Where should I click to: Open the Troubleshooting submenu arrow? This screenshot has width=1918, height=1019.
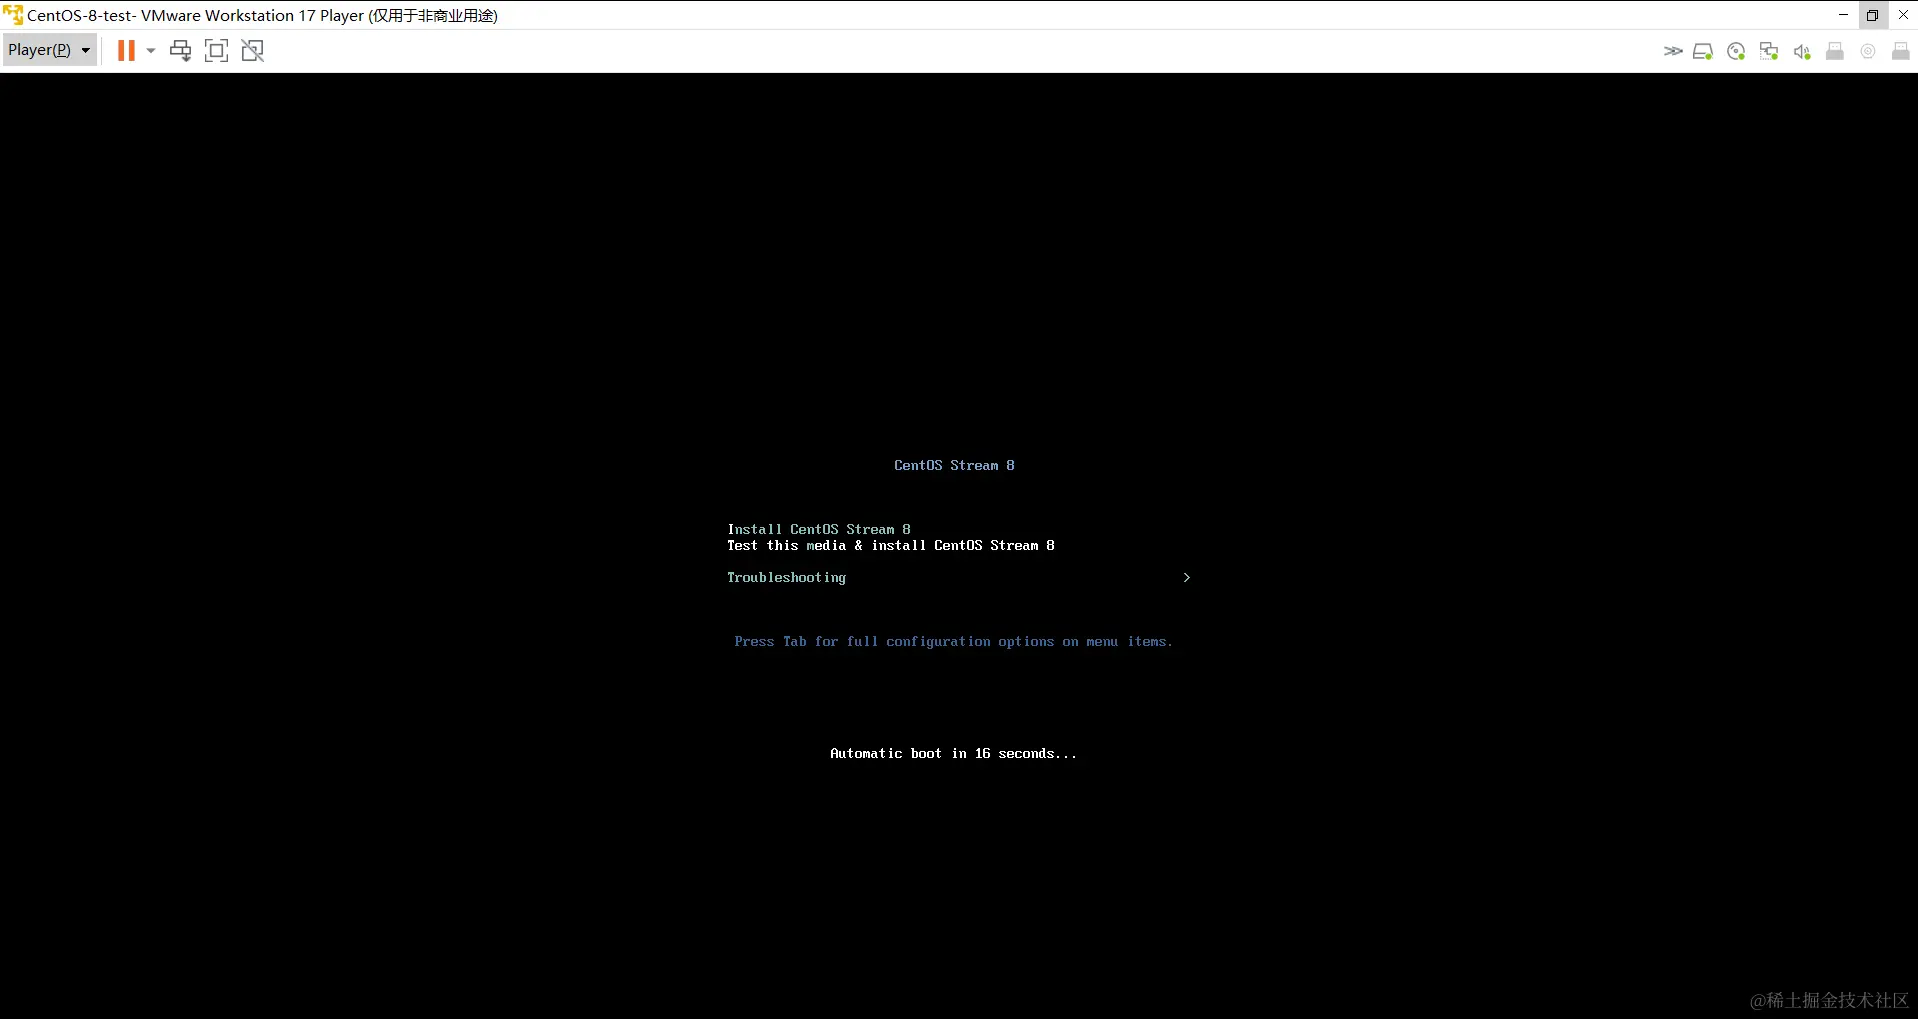click(x=1187, y=578)
